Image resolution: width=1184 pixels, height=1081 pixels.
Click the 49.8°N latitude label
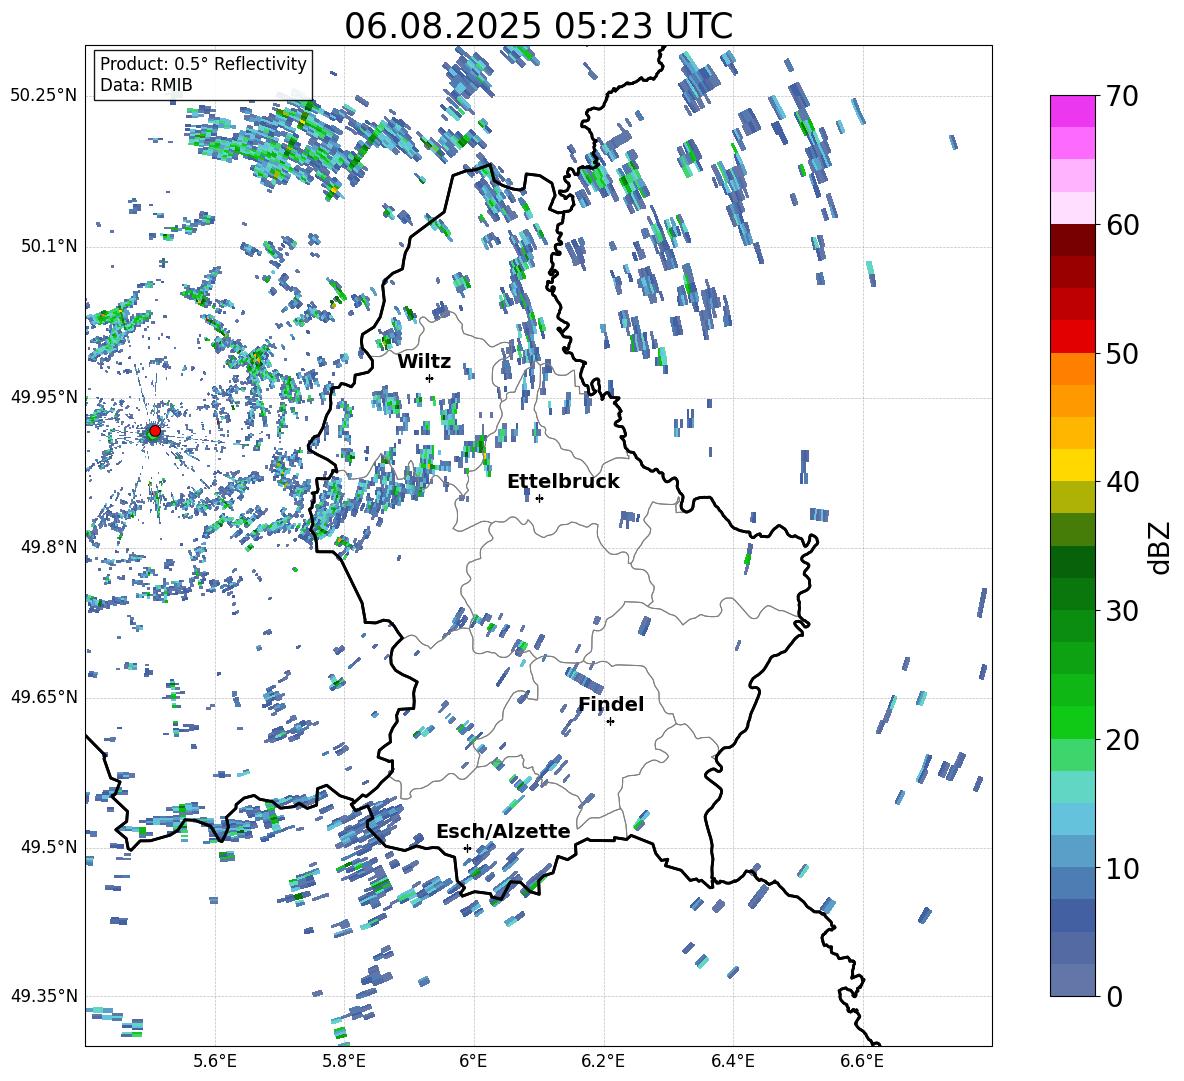tap(49, 547)
